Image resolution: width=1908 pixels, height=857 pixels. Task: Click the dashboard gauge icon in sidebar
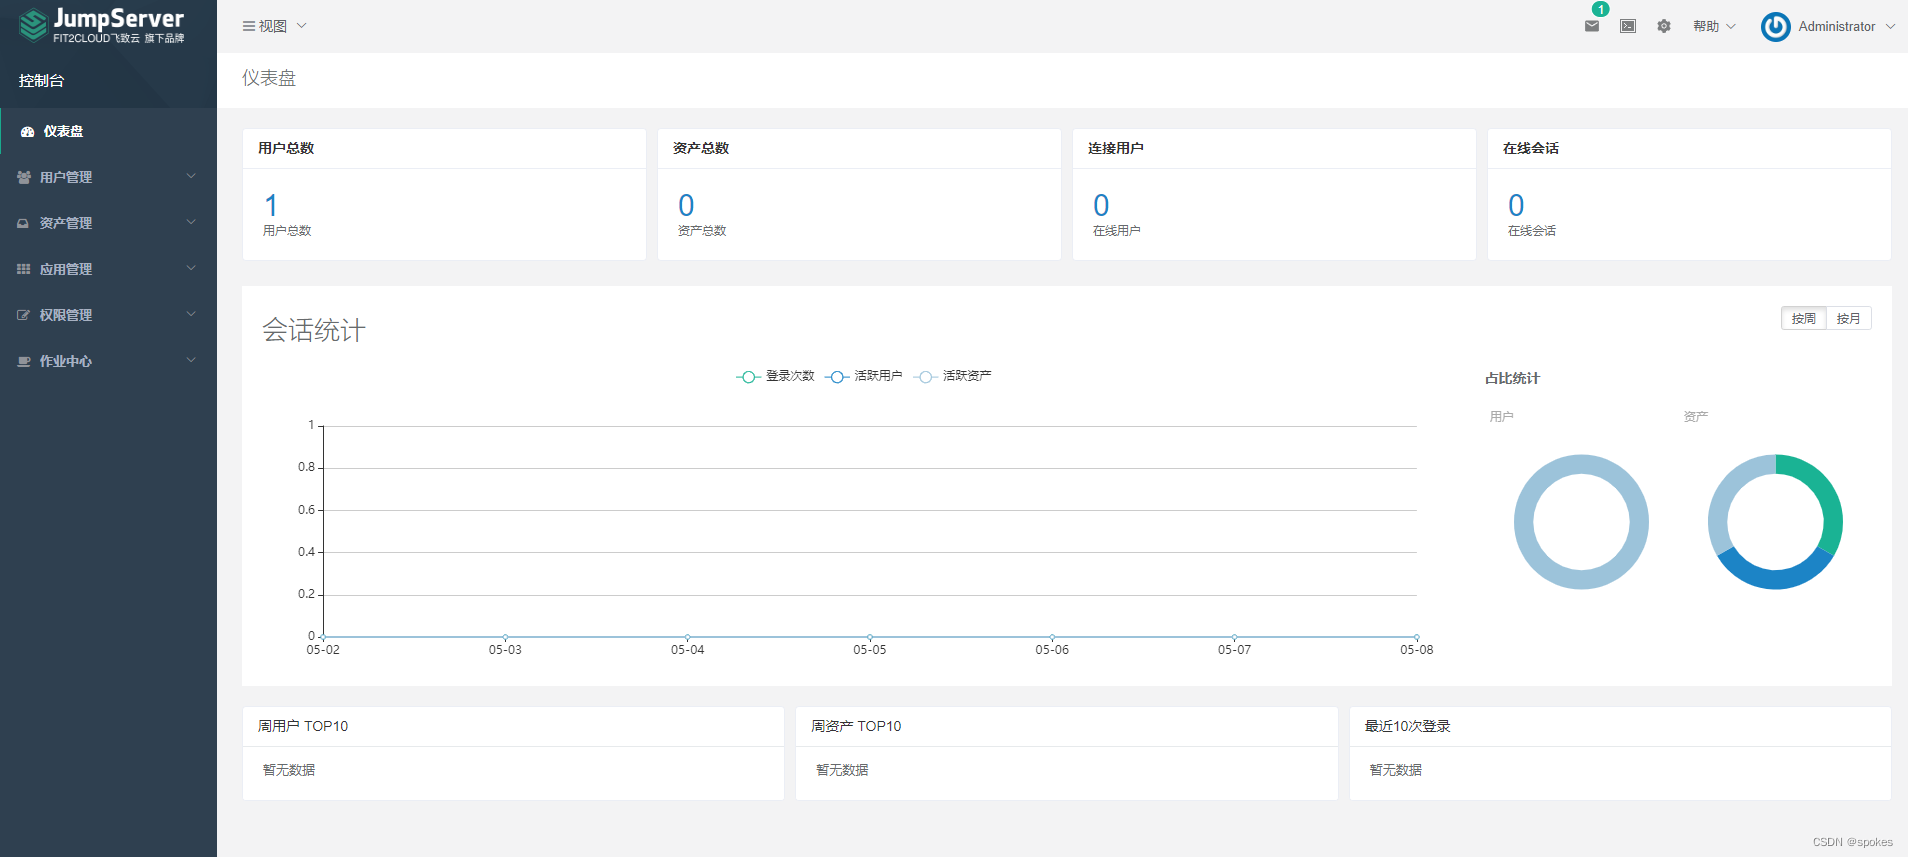click(28, 132)
